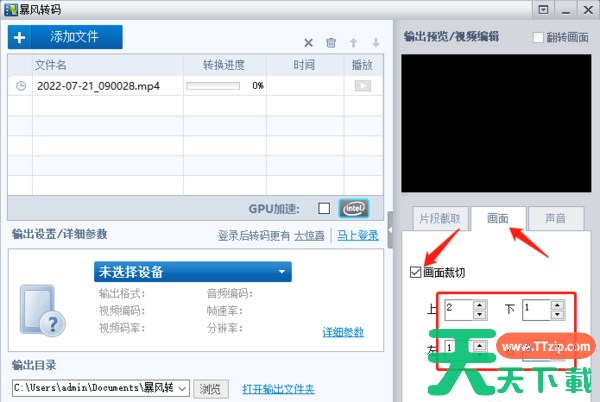Increase the 左 crop value
This screenshot has height=402, width=600.
(479, 346)
